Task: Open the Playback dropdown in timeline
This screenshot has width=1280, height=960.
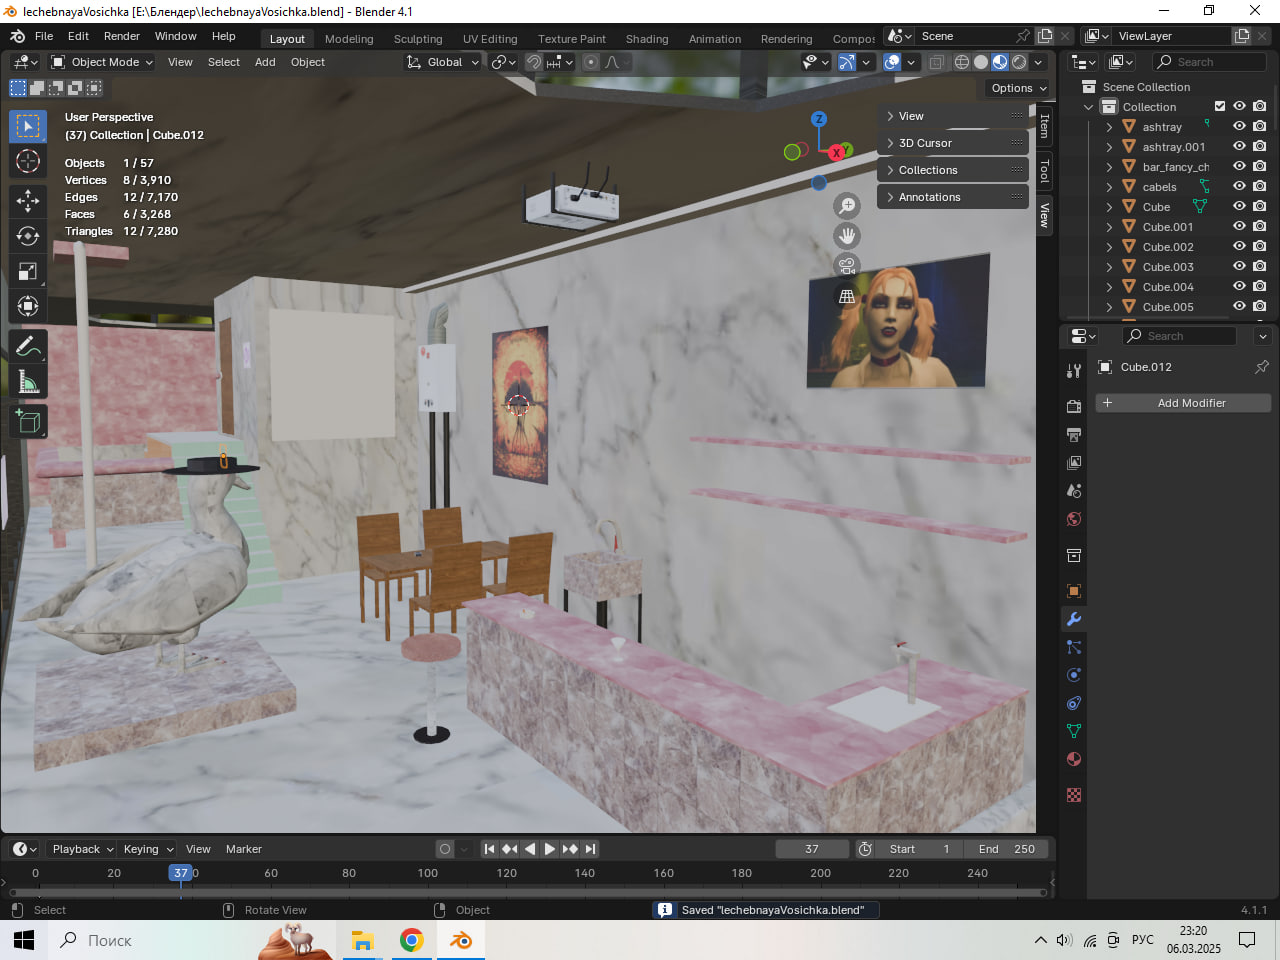Action: 82,849
